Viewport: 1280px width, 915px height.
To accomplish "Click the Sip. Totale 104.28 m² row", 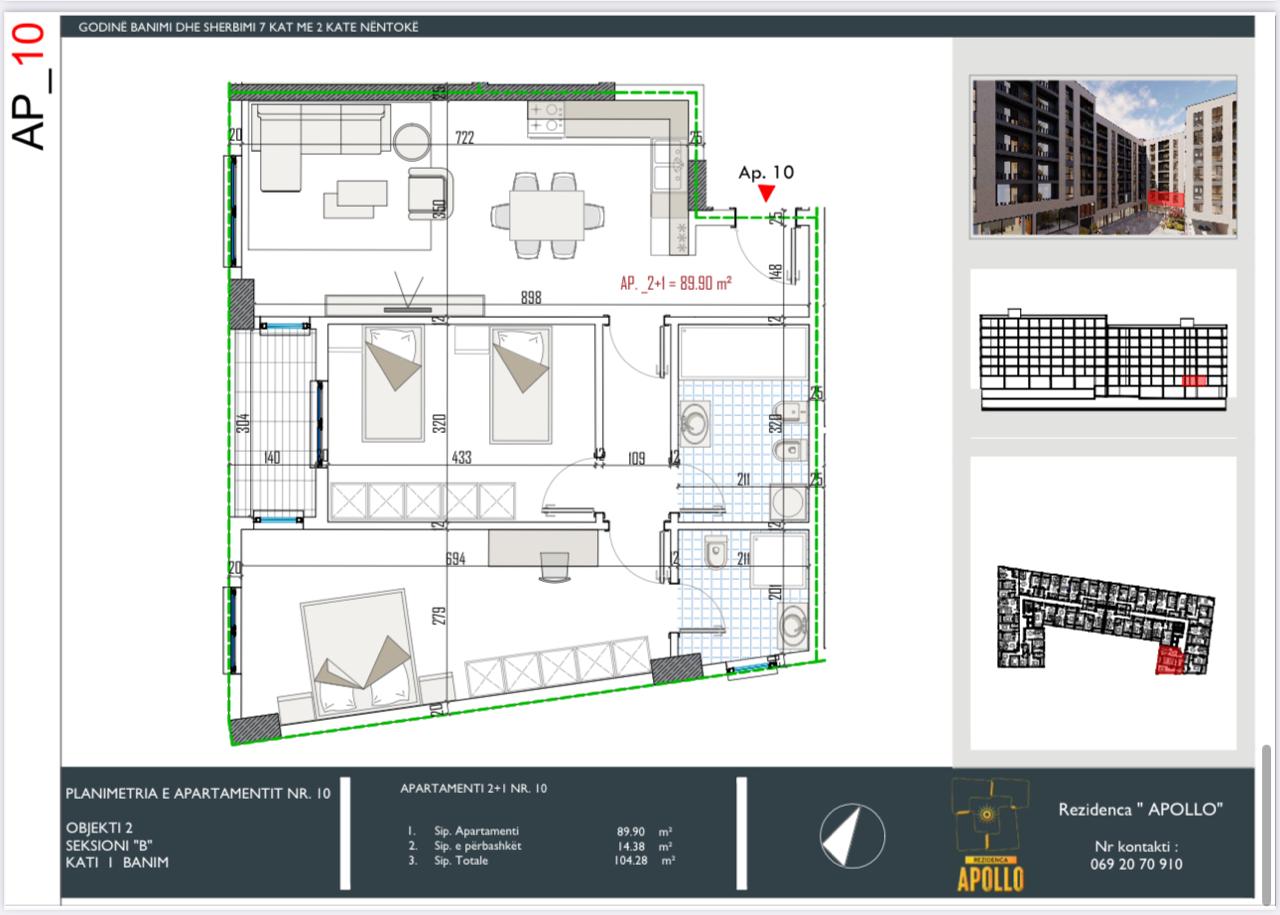I will click(x=540, y=860).
